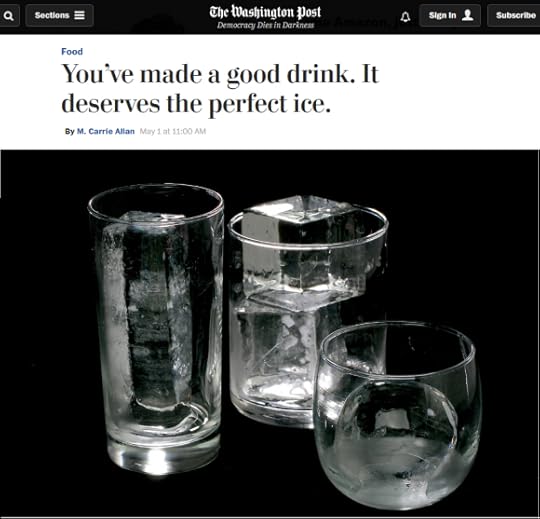
Task: Click the Sections label text
Action: coord(52,15)
